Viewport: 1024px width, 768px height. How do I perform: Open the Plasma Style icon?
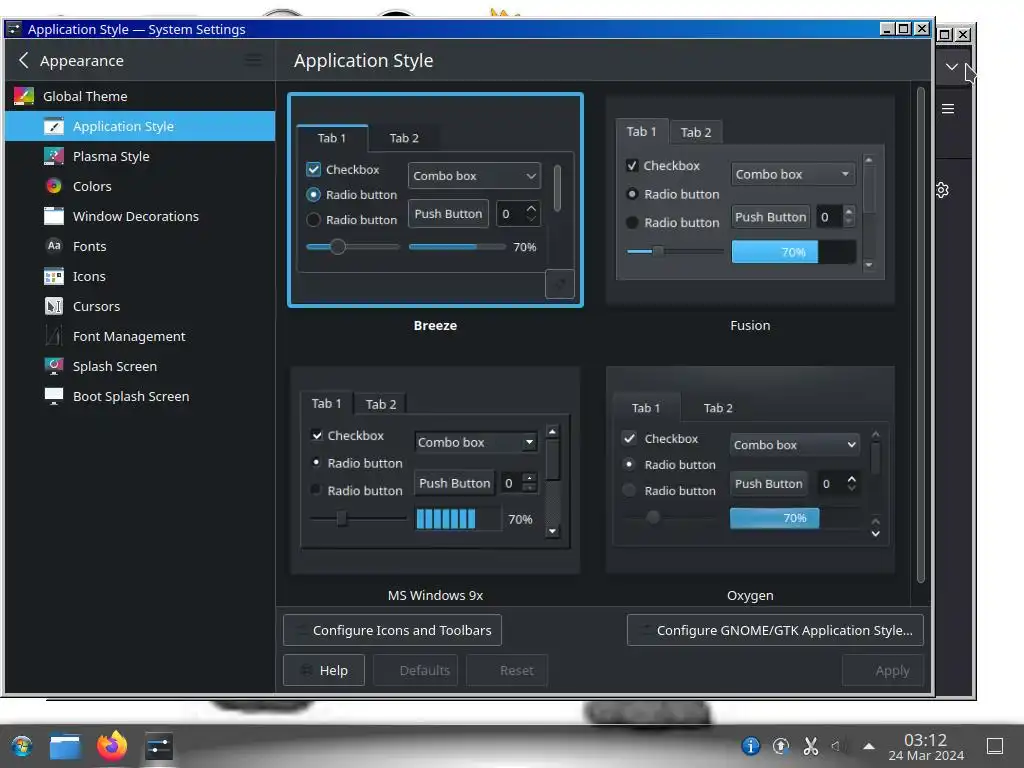pos(54,156)
